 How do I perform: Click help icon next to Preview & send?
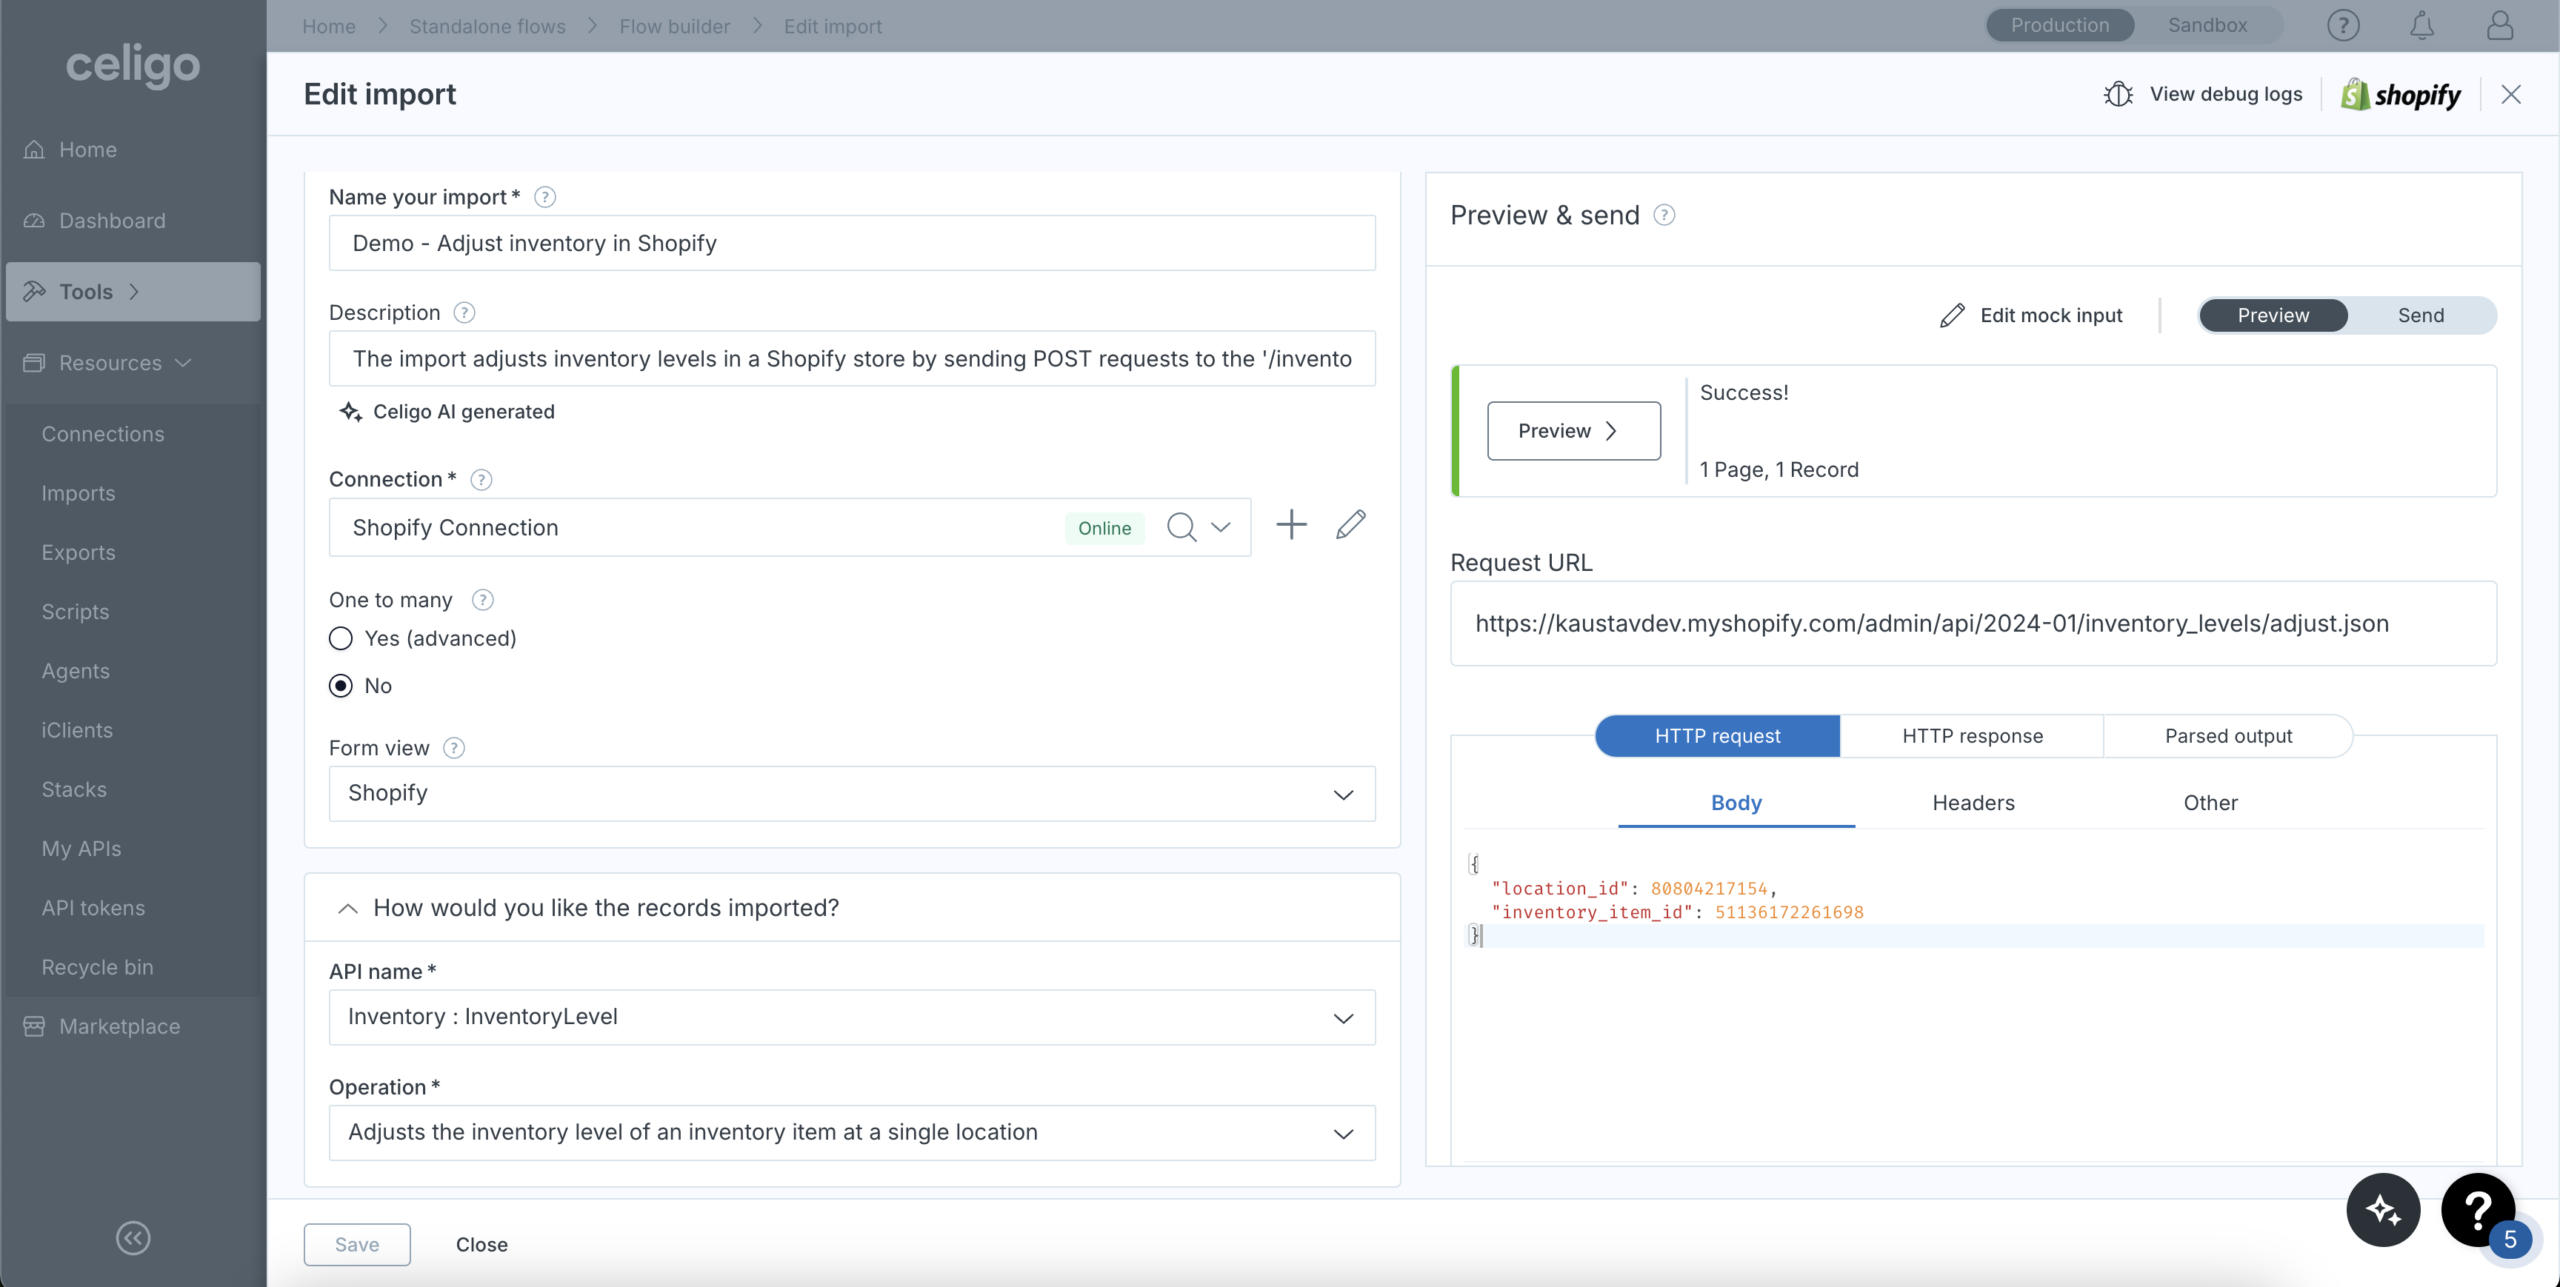point(1664,215)
